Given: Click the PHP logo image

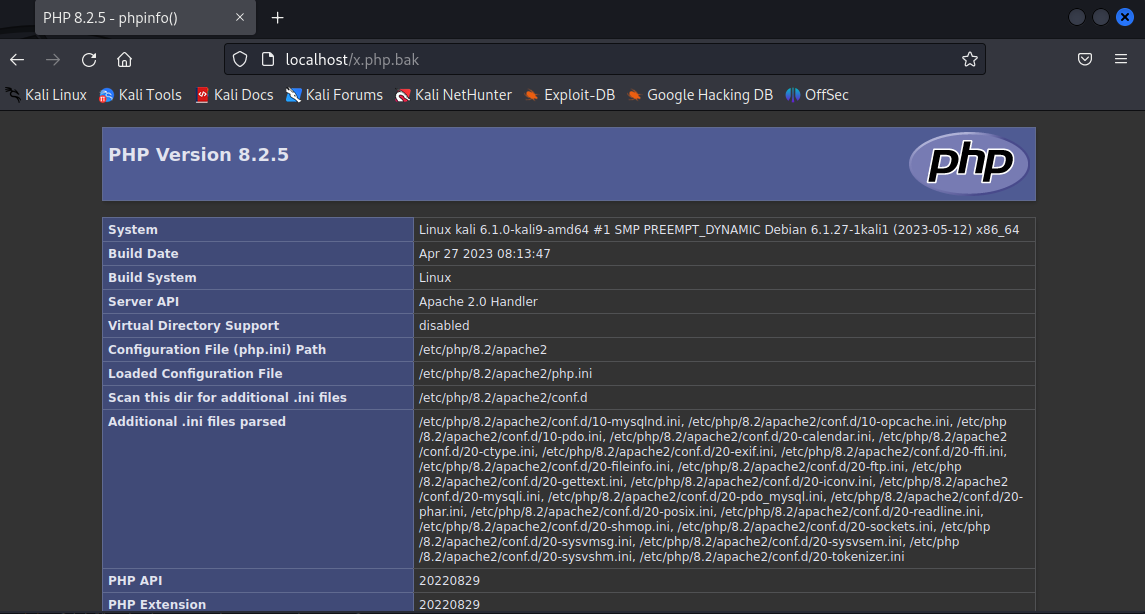Looking at the screenshot, I should pyautogui.click(x=968, y=164).
